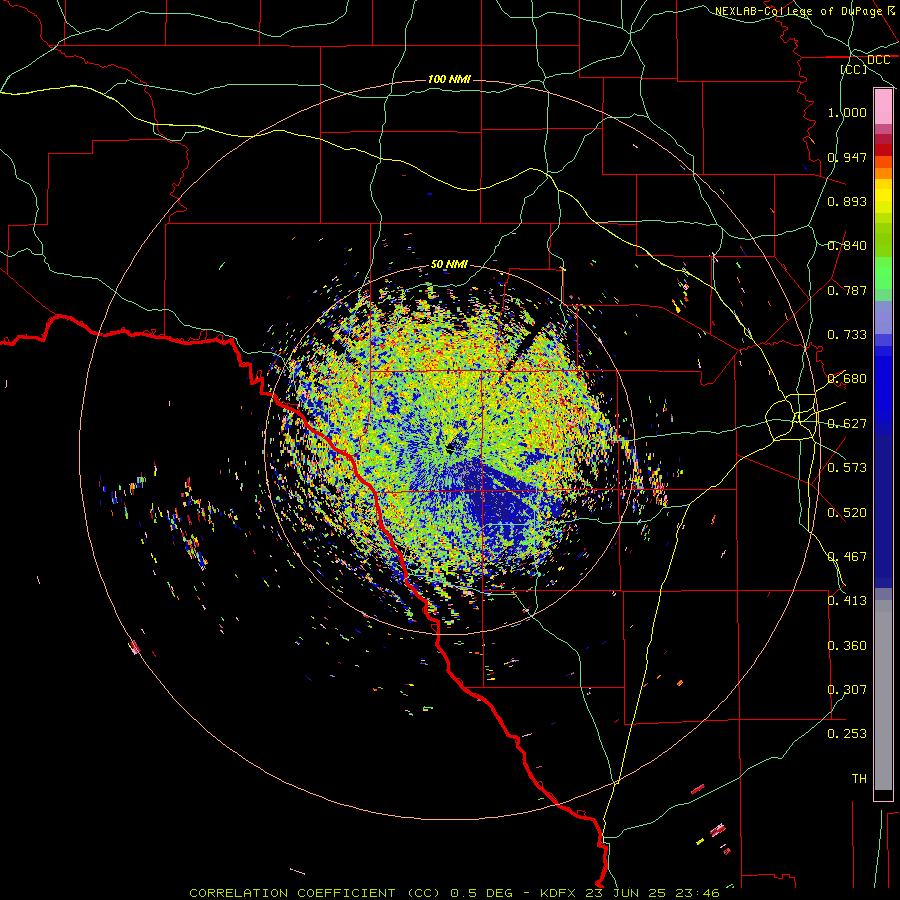Click the "TH" threshold label in legend
The height and width of the screenshot is (900, 900).
click(x=859, y=779)
